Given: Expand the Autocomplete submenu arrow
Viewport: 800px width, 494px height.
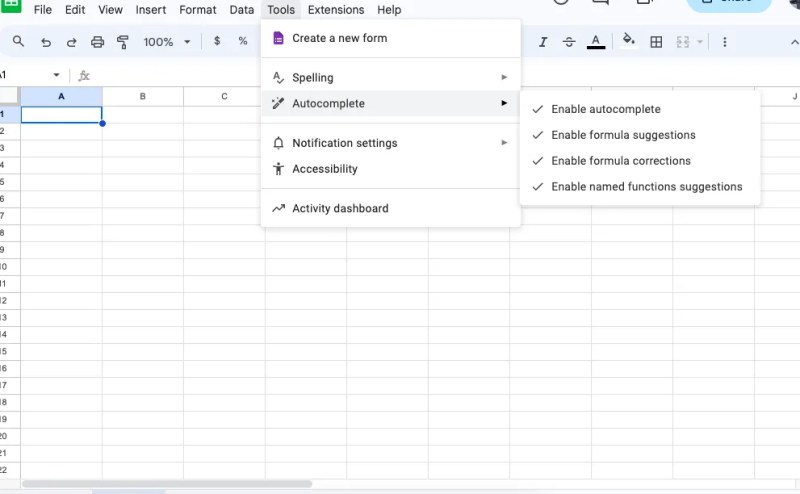Looking at the screenshot, I should (x=504, y=103).
